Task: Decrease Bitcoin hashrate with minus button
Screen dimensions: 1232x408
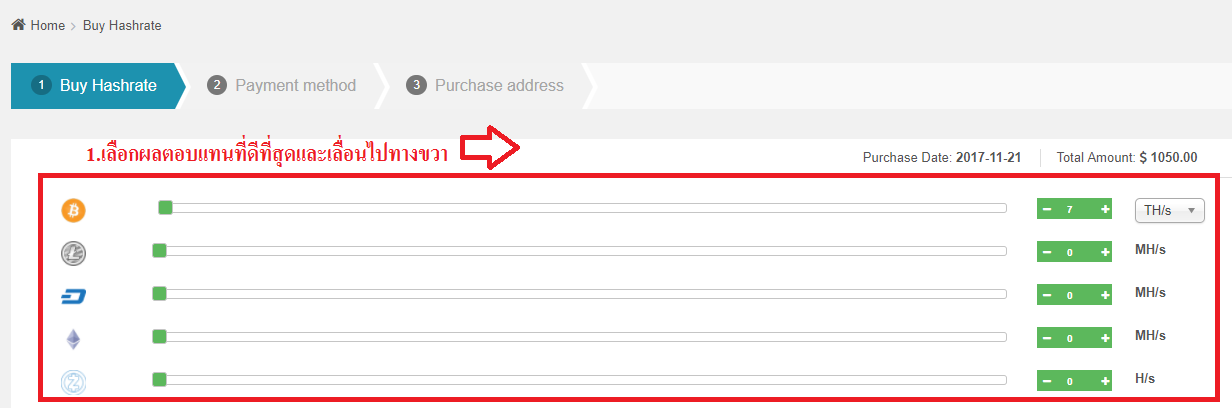Action: tap(1046, 209)
